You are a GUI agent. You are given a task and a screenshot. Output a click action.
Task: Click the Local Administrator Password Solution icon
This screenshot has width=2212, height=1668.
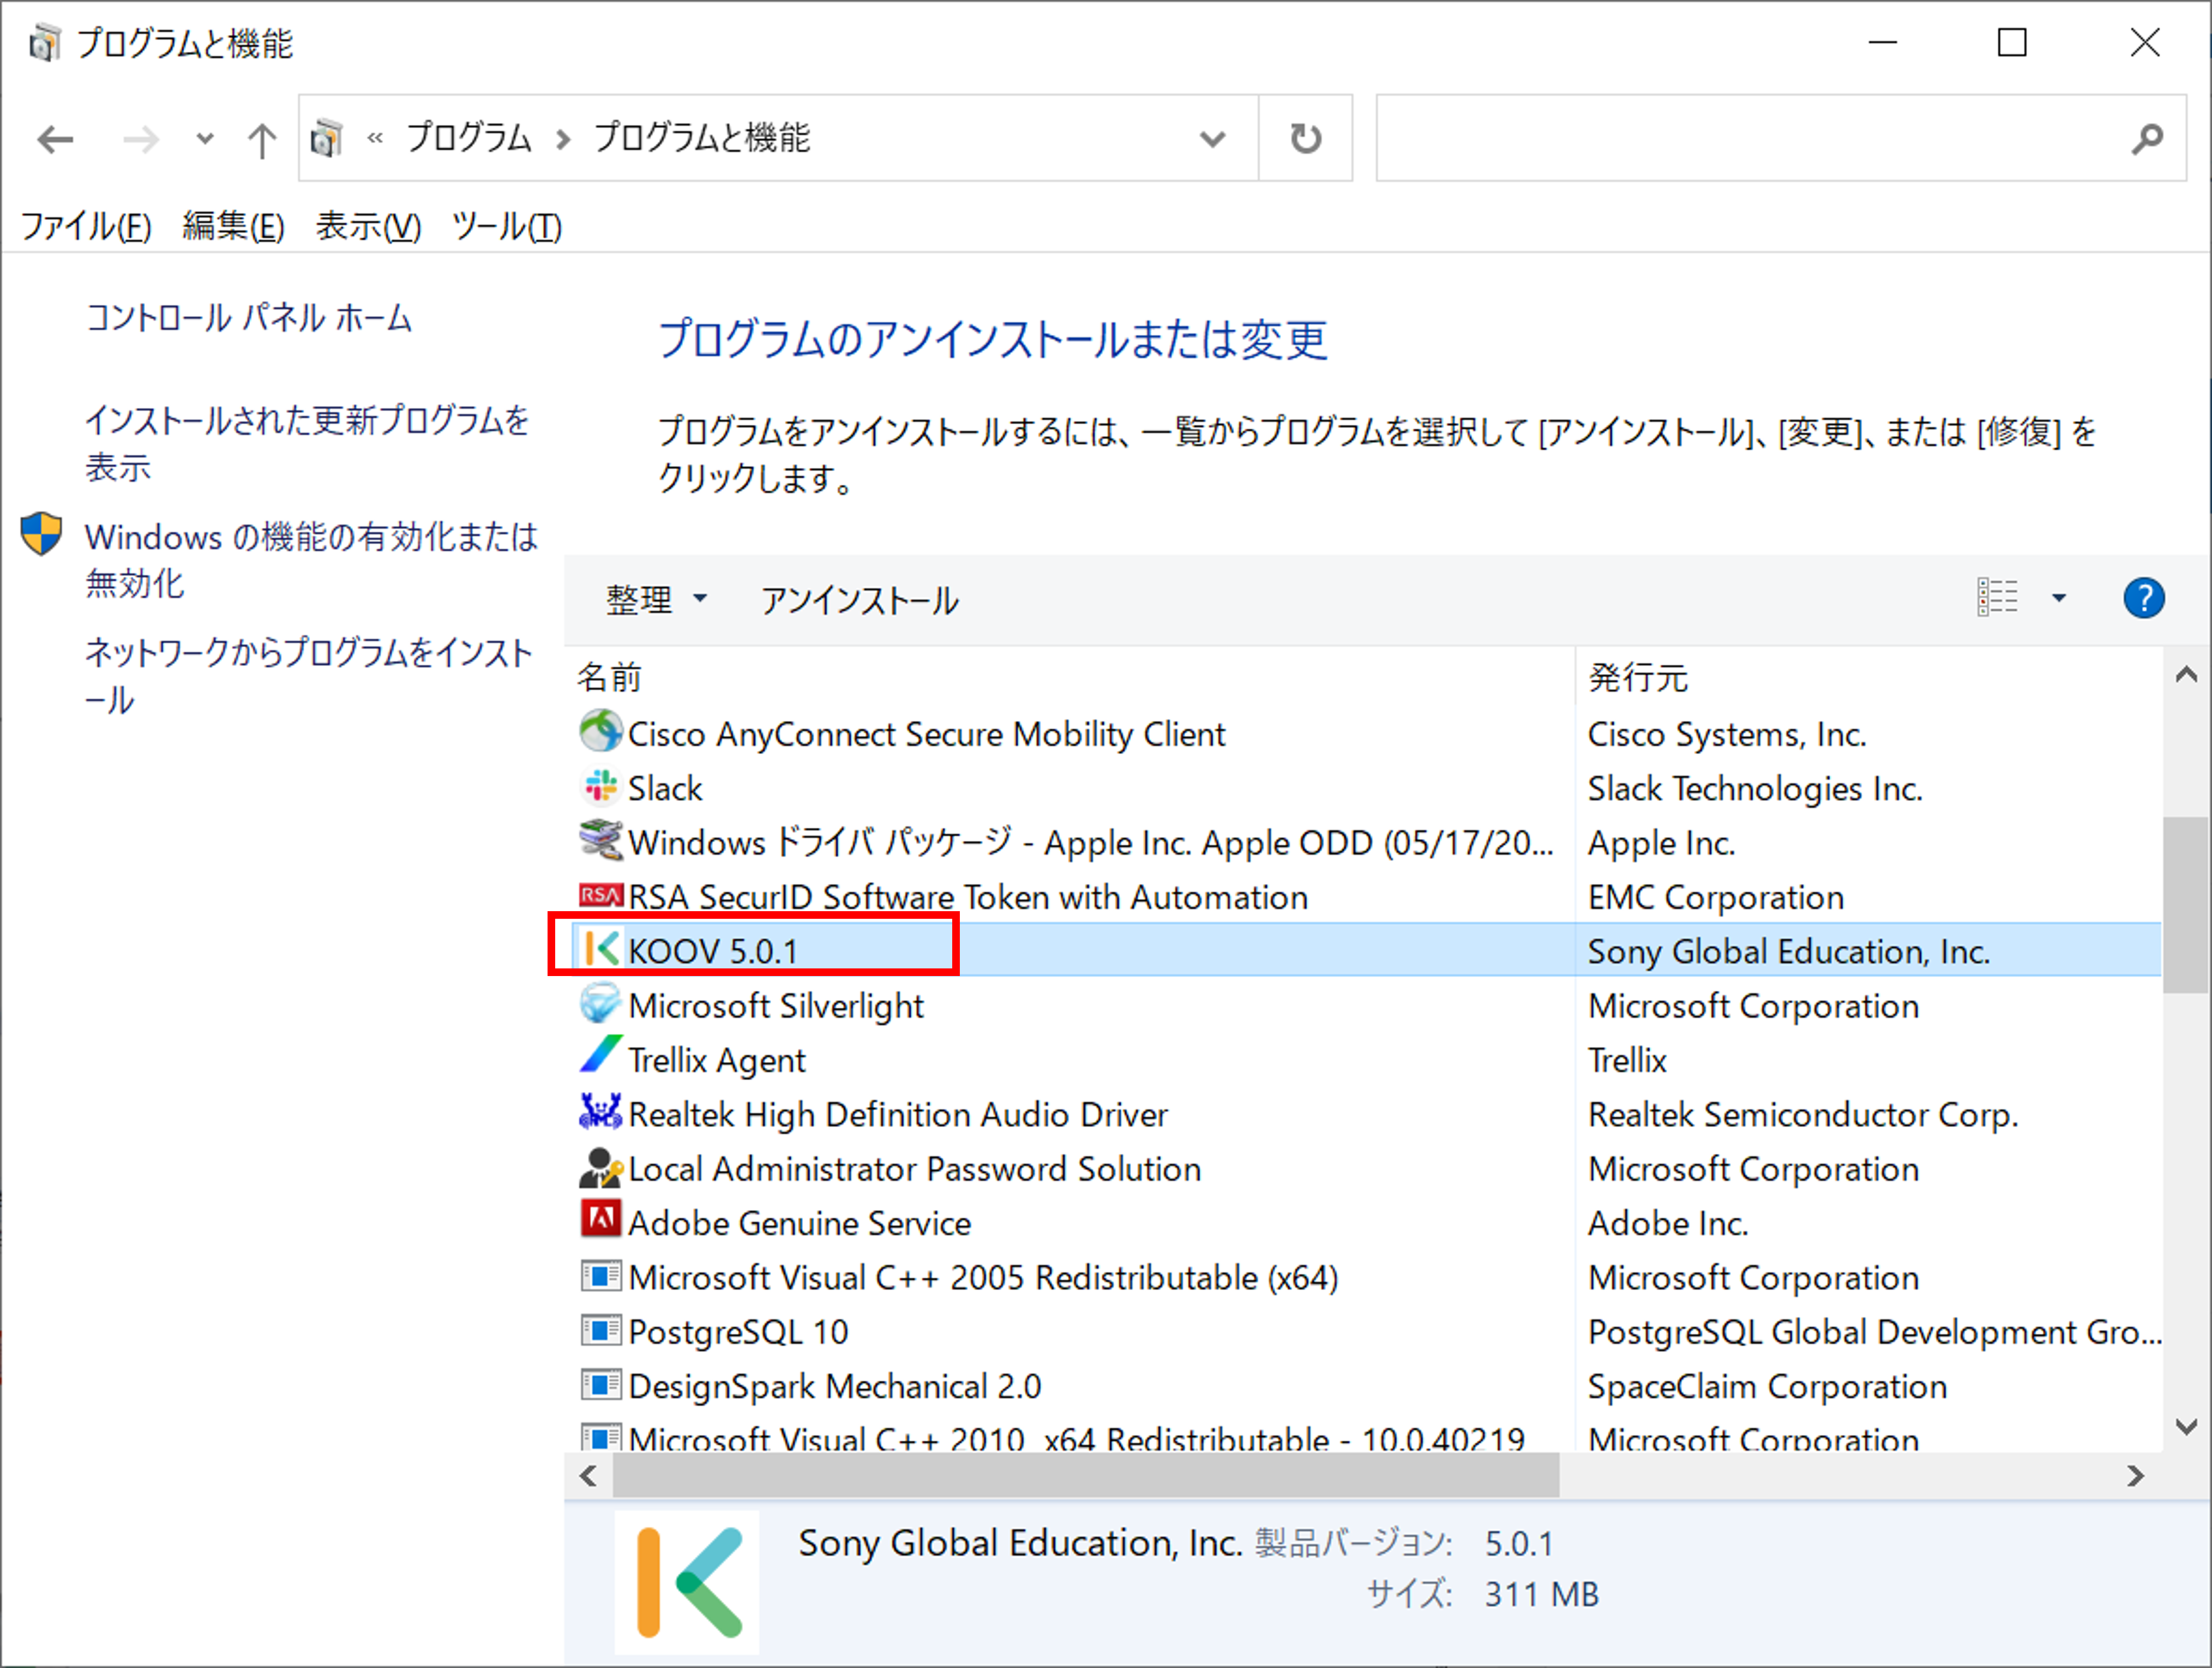click(x=600, y=1167)
